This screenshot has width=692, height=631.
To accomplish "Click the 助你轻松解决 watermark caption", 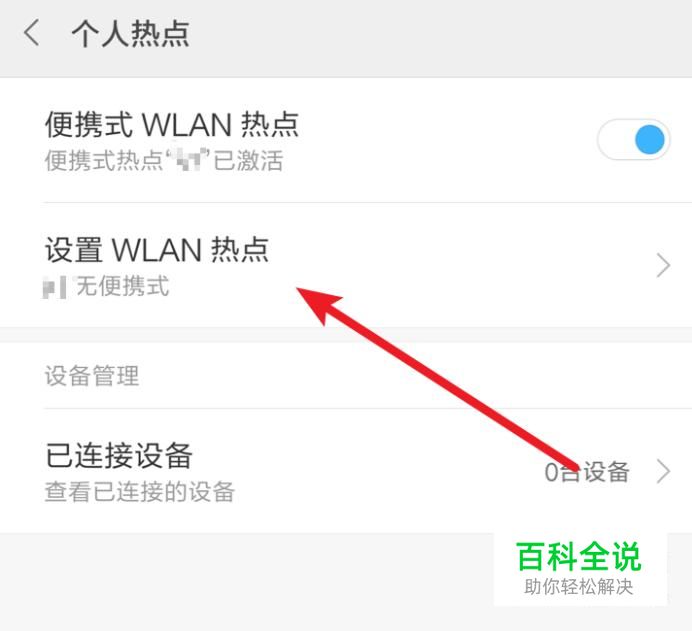I will pos(579,587).
